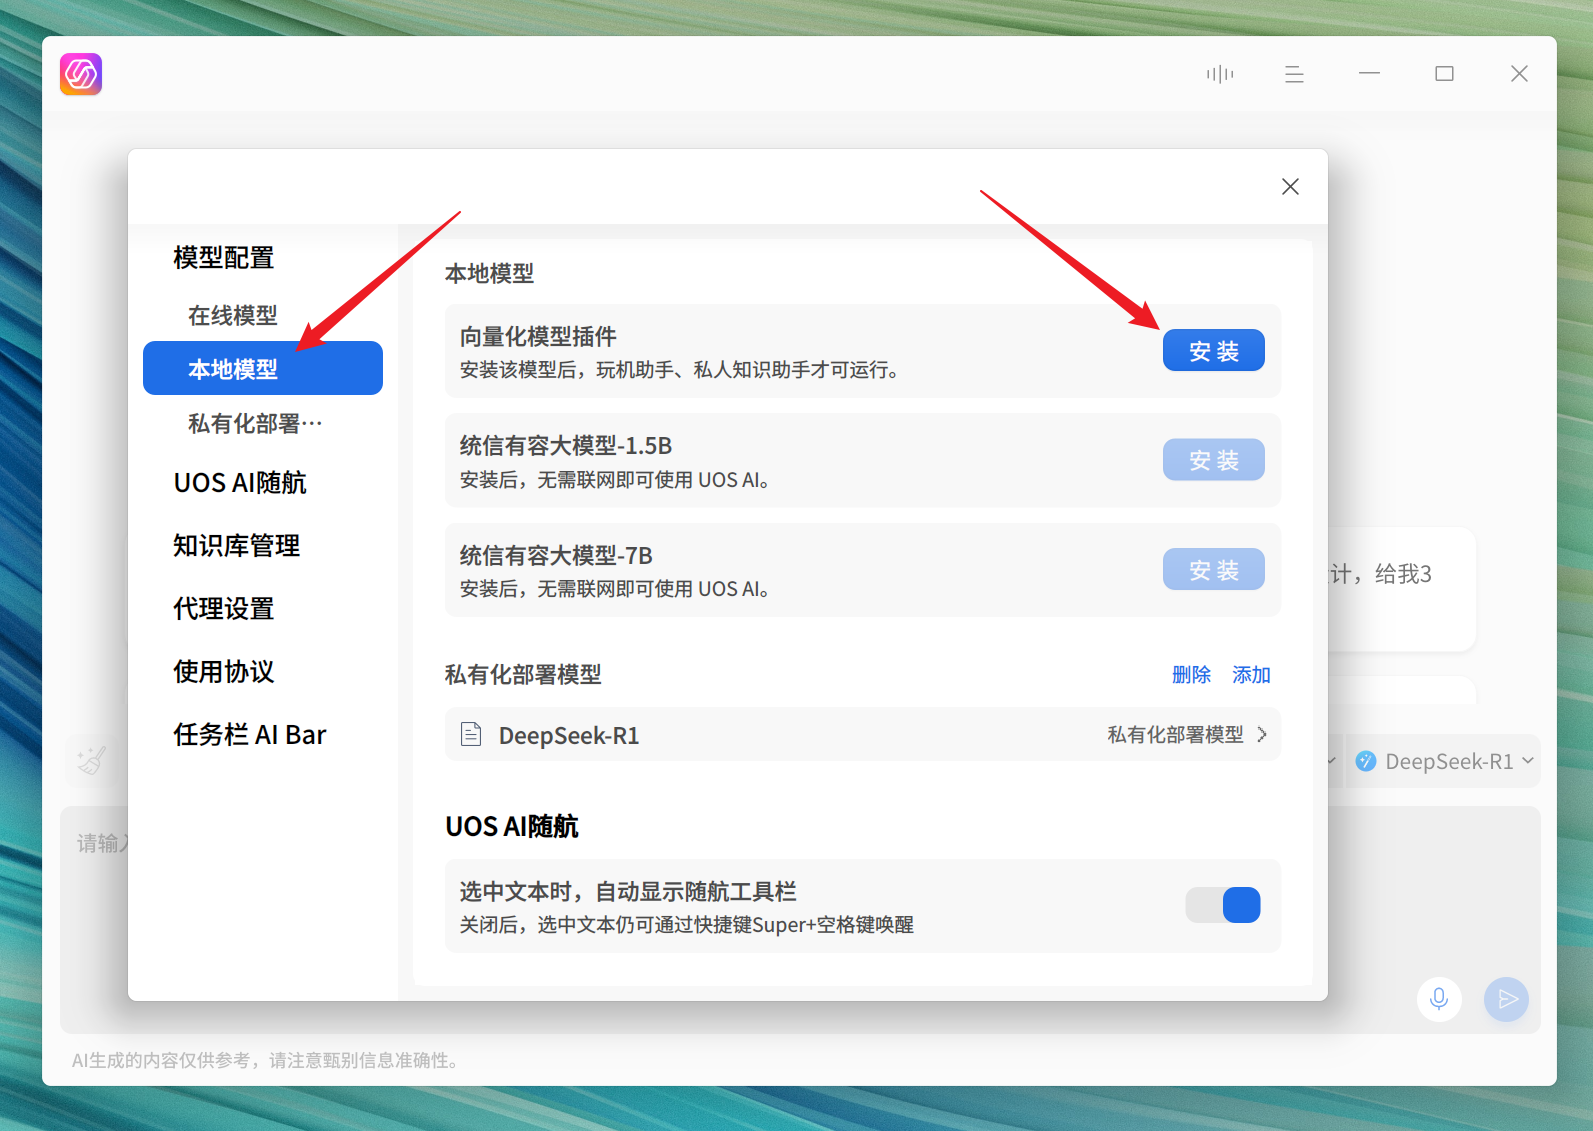Click the 本地模型 section heading text

click(x=489, y=273)
